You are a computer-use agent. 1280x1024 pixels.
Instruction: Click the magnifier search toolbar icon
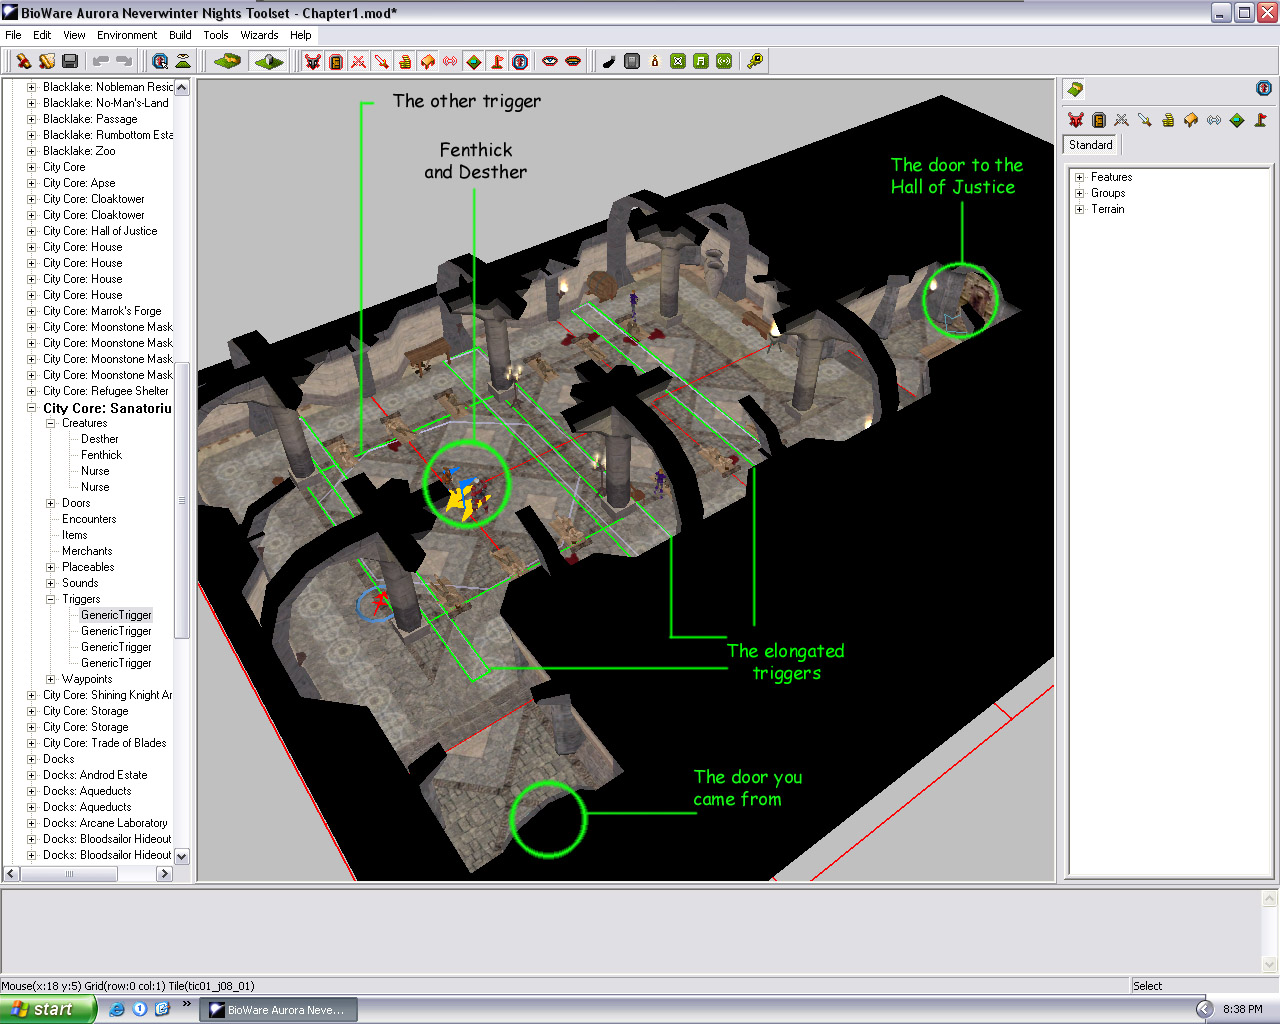(x=160, y=61)
